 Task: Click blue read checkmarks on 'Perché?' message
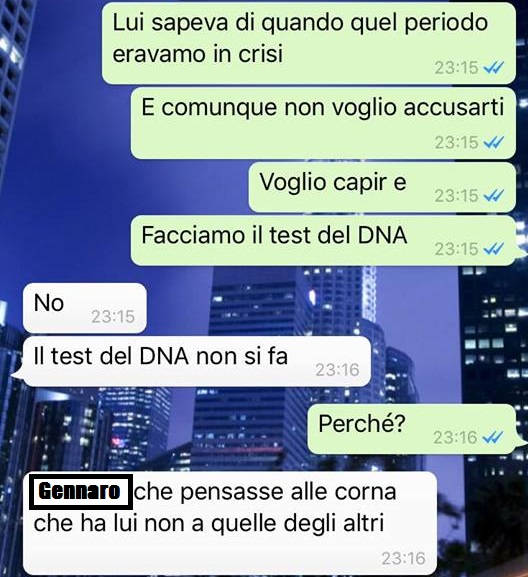[493, 438]
